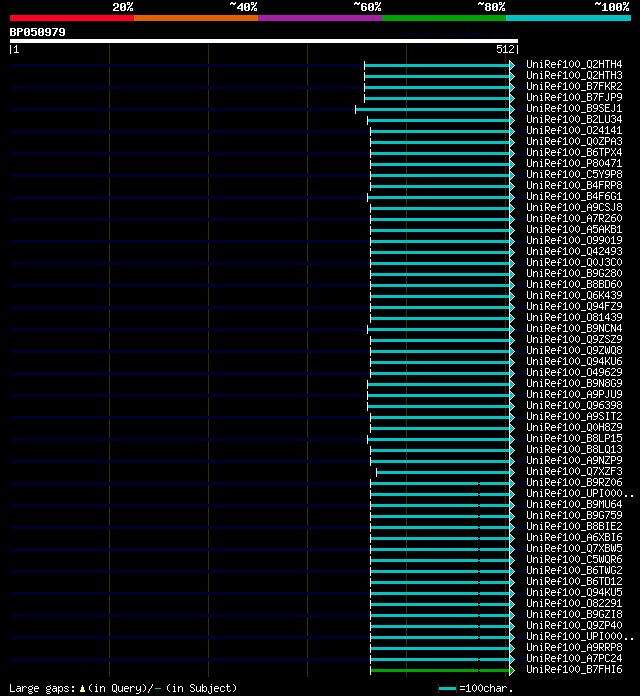Click the UniRef100_A9PJU9 subject name
This screenshot has width=640, height=696.
tap(574, 394)
